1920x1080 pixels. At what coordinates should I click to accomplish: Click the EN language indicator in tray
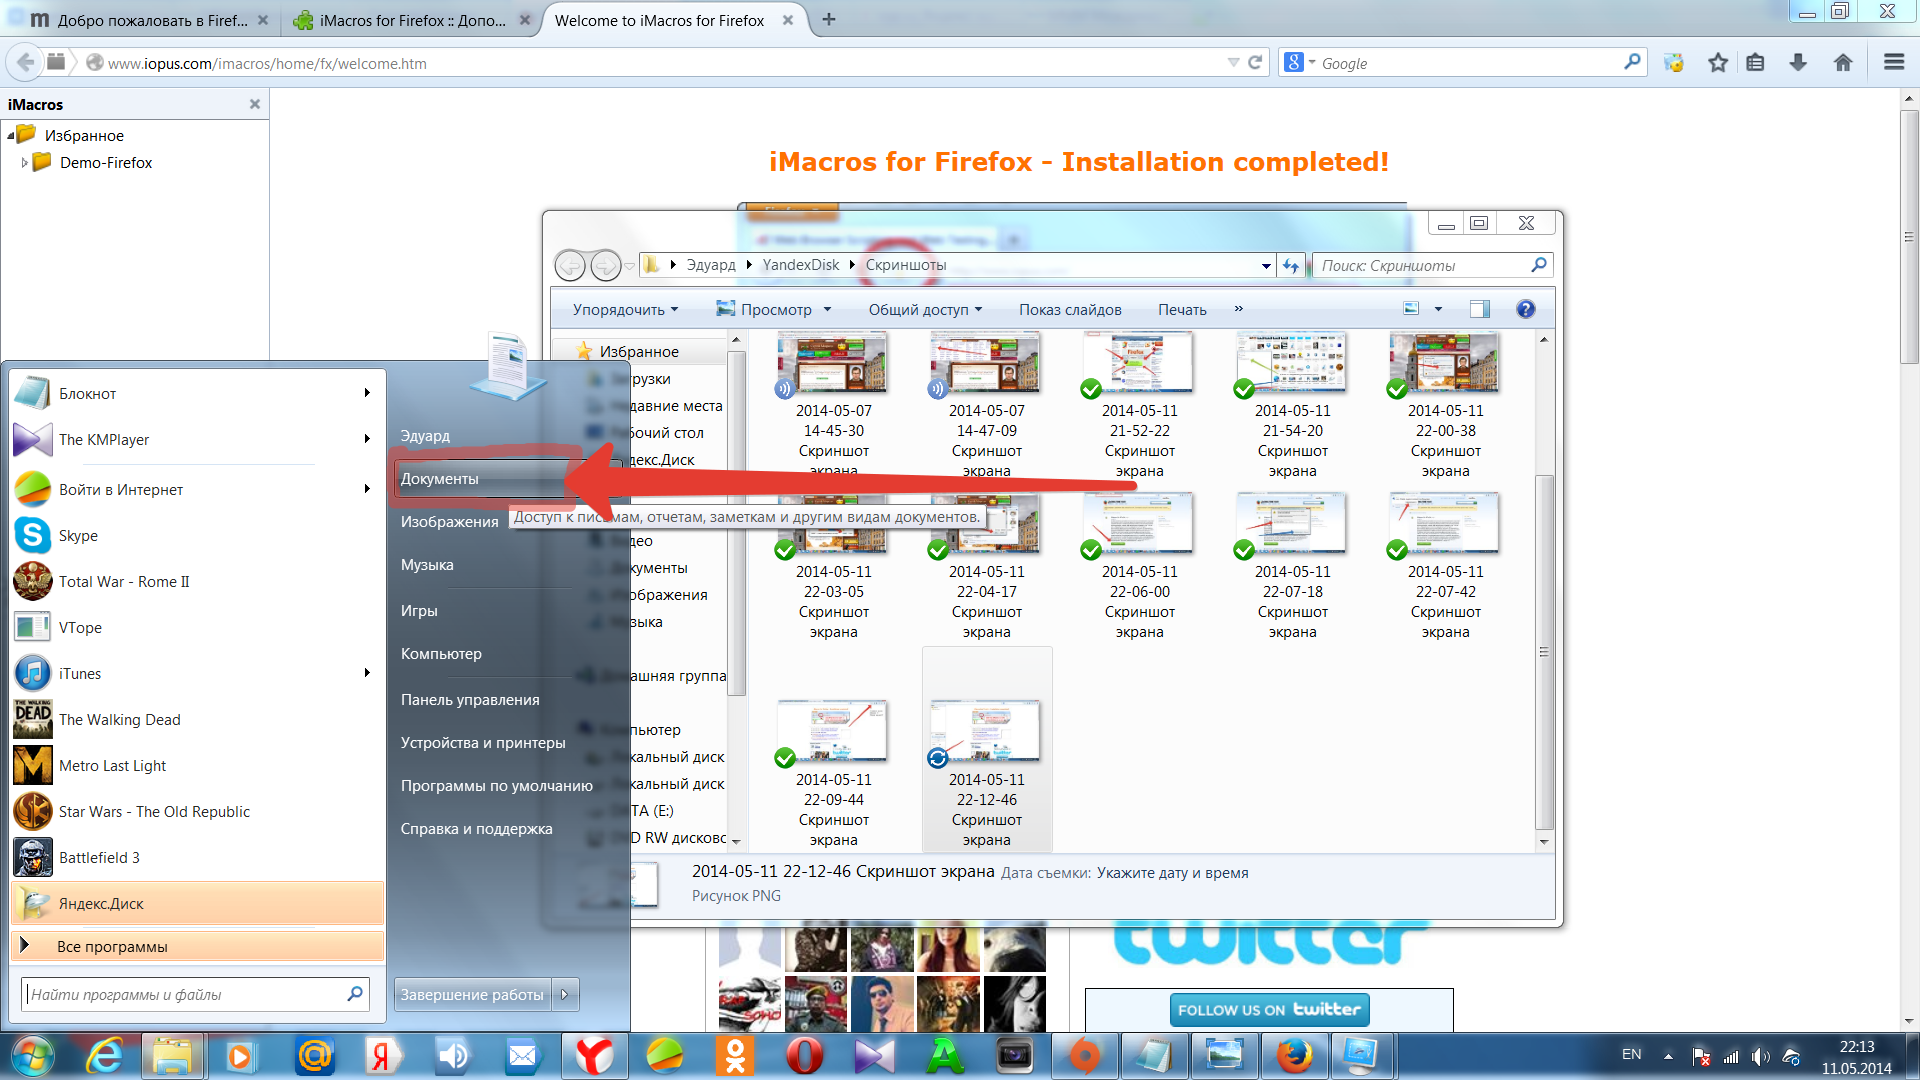tap(1631, 1055)
